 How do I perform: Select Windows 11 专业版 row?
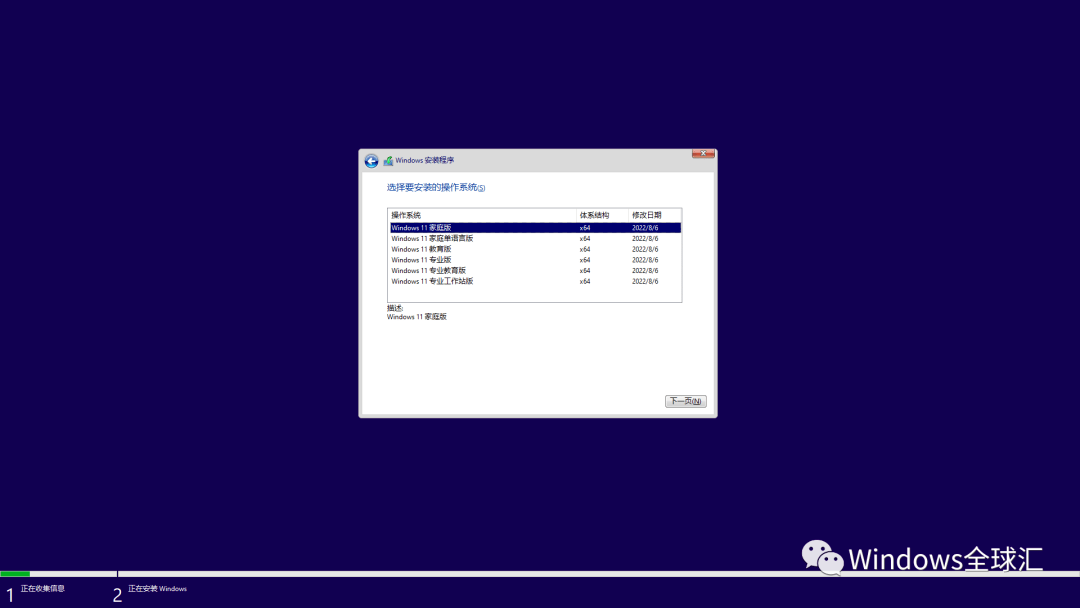[x=534, y=260]
